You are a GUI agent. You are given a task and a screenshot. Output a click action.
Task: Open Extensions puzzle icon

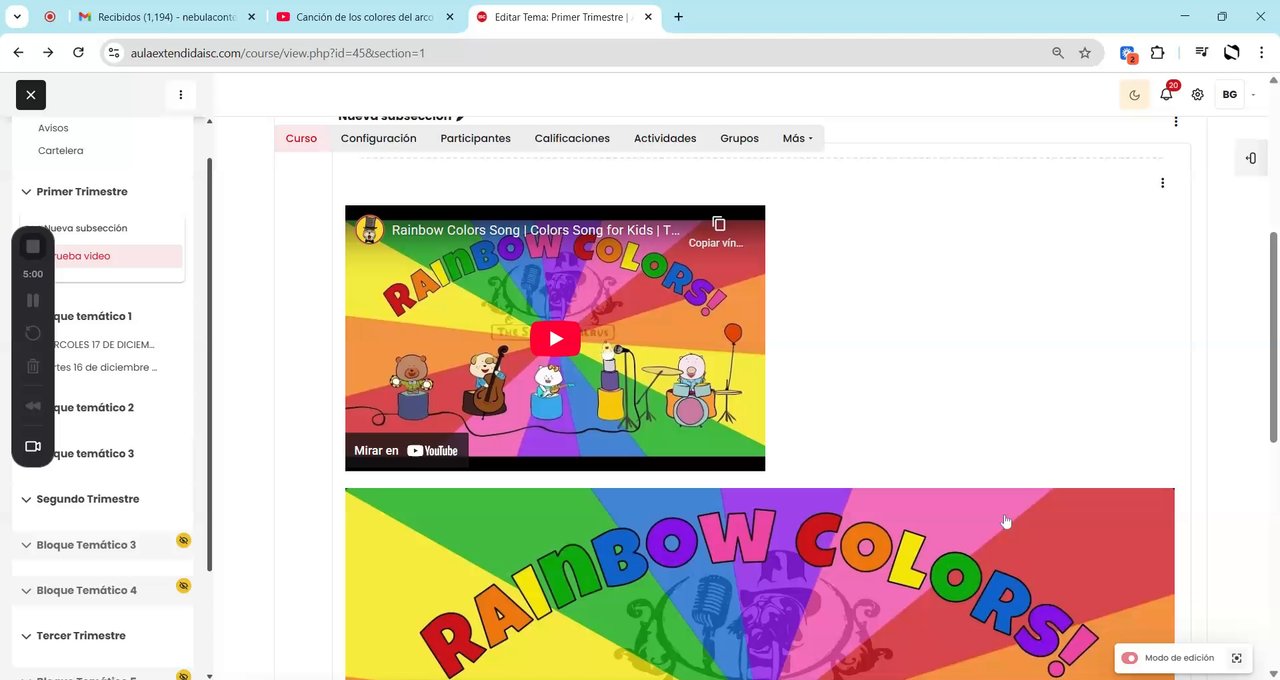[1158, 53]
